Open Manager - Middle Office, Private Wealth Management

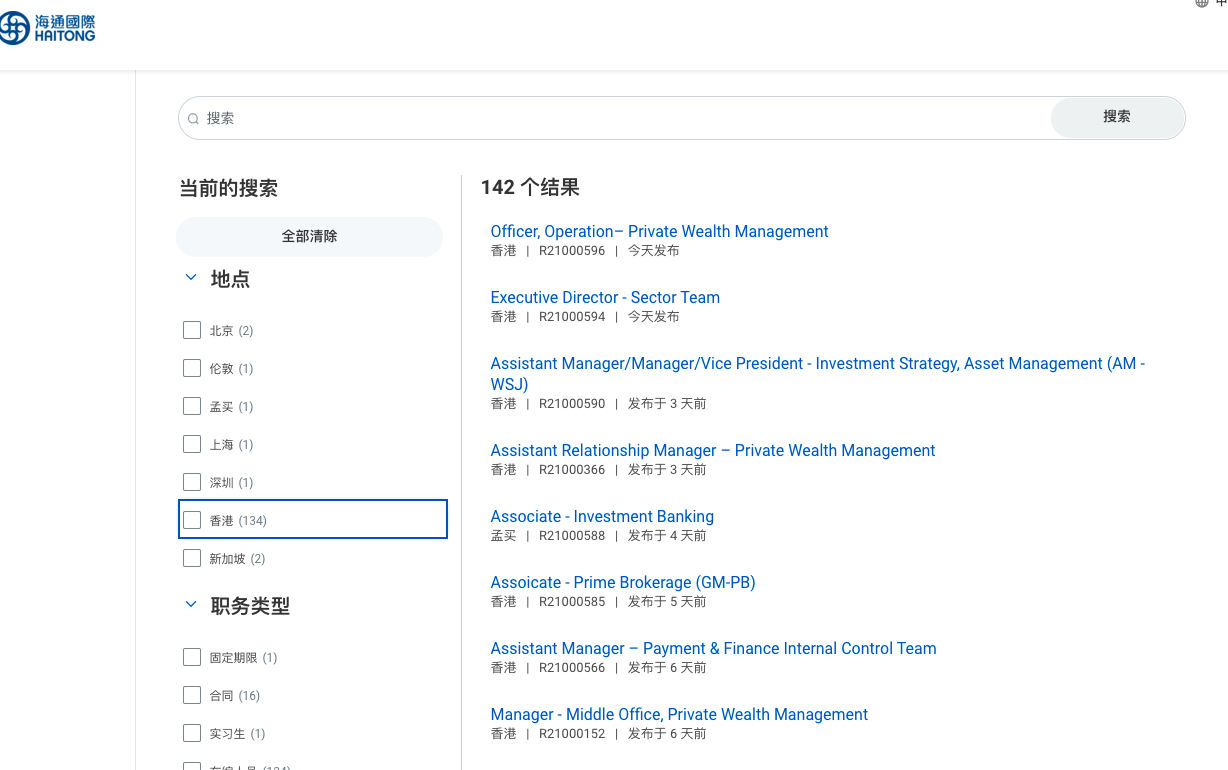click(x=679, y=715)
